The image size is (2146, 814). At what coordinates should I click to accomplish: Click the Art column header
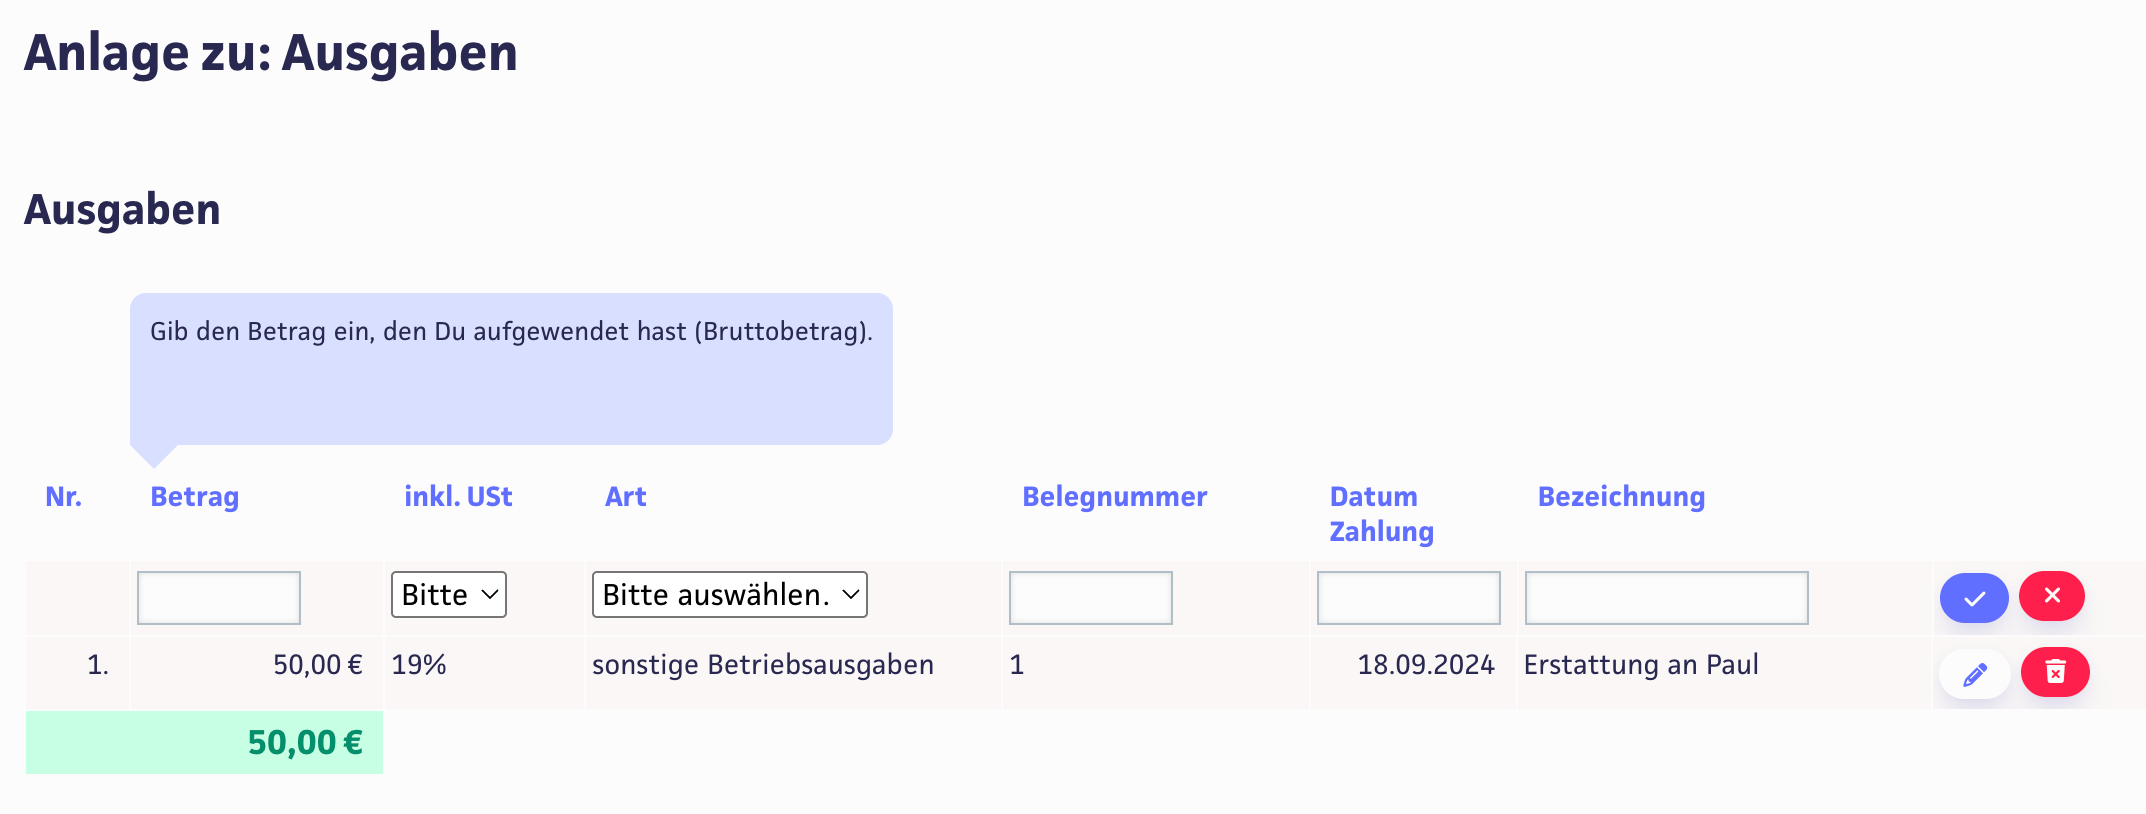coord(626,497)
